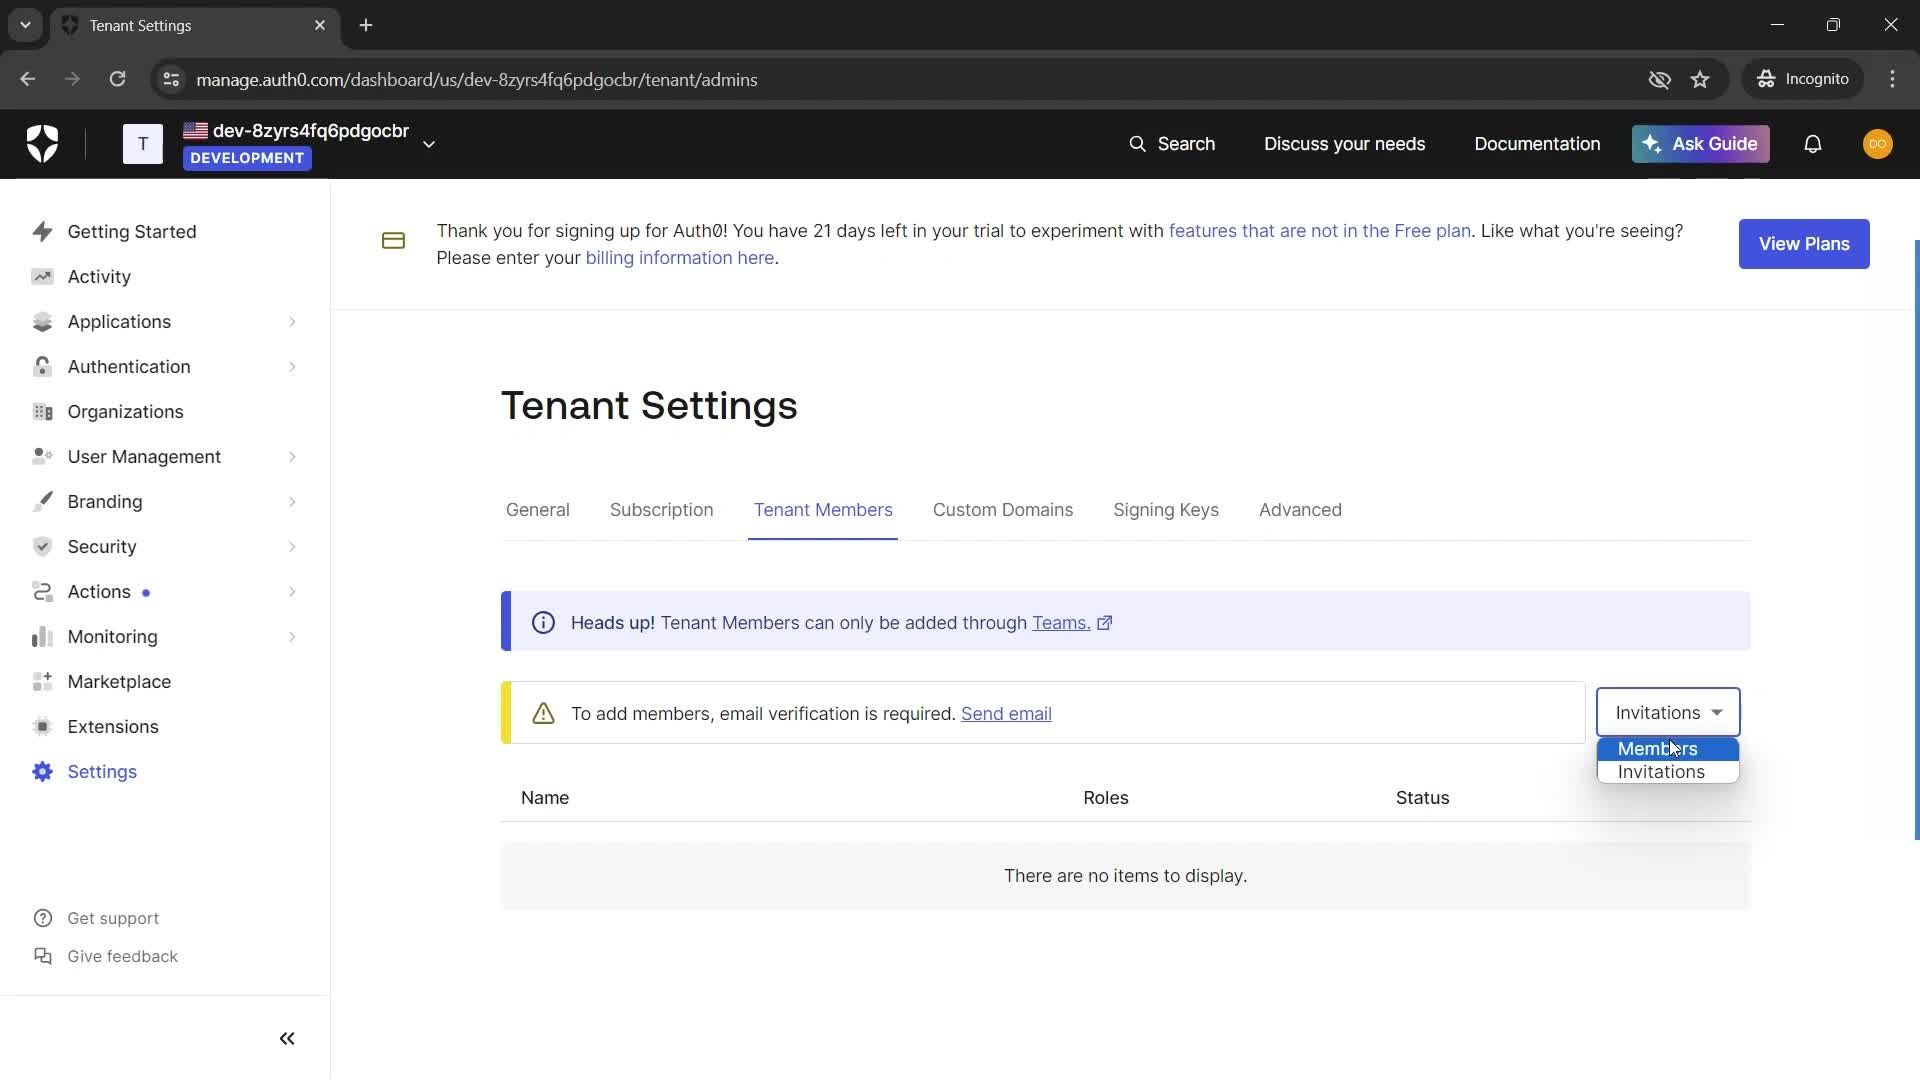
Task: Follow the Teams link
Action: [1061, 623]
